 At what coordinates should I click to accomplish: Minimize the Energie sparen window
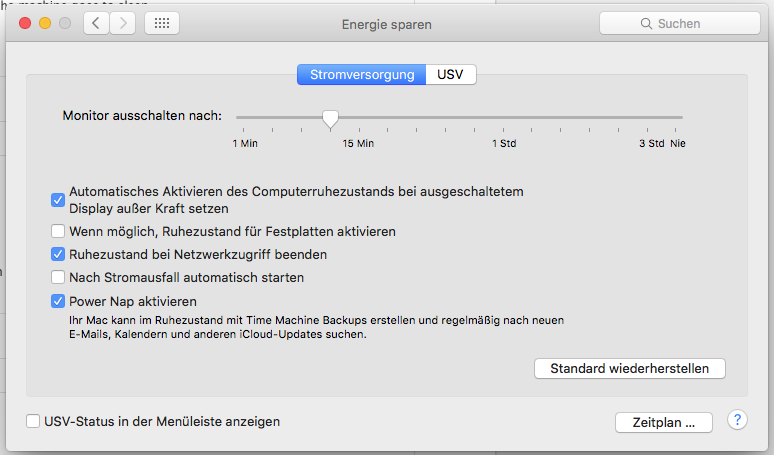(x=45, y=23)
